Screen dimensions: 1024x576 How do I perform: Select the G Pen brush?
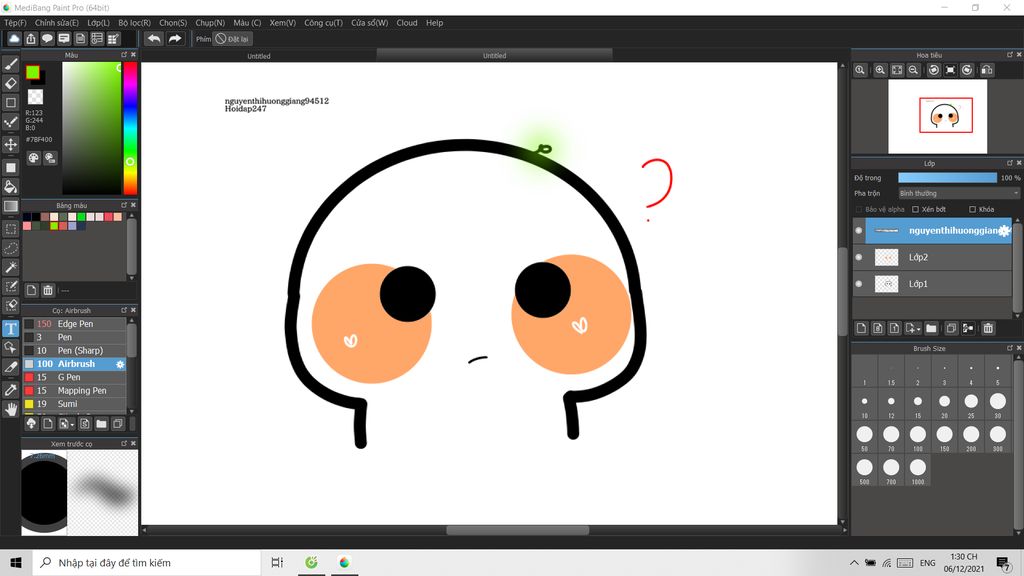(x=74, y=377)
